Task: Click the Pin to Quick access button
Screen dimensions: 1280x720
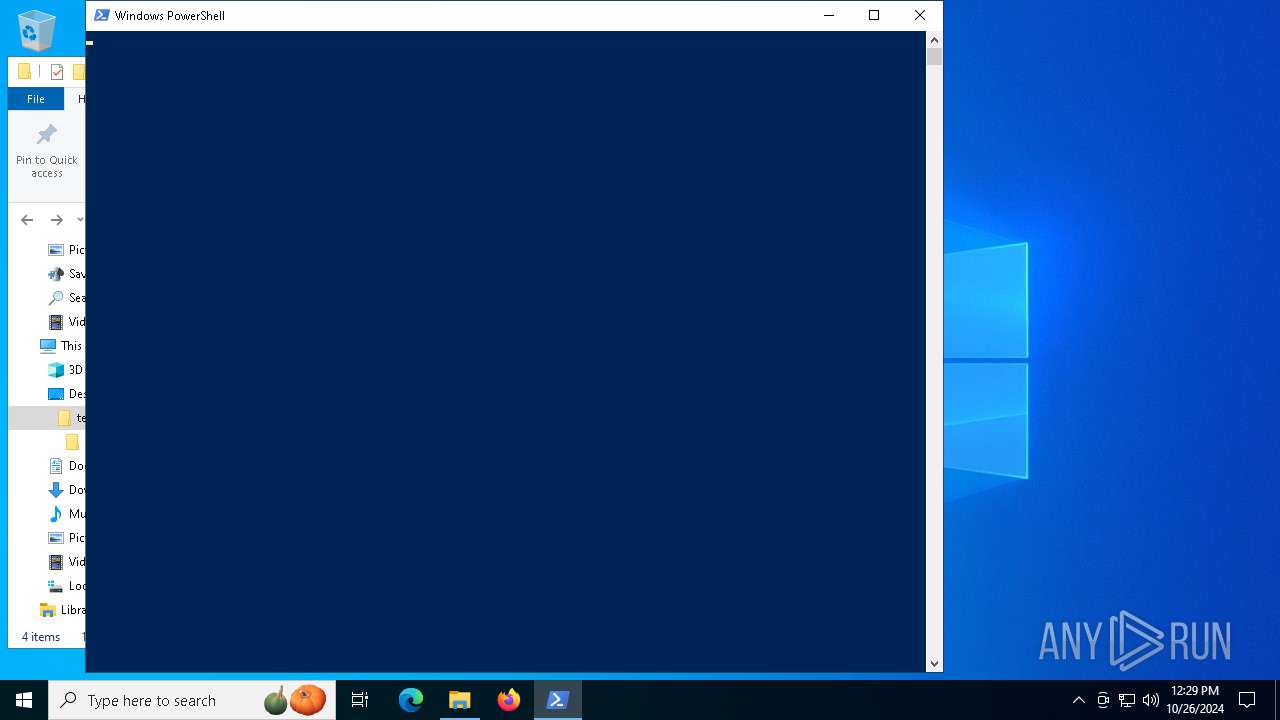Action: 46,152
